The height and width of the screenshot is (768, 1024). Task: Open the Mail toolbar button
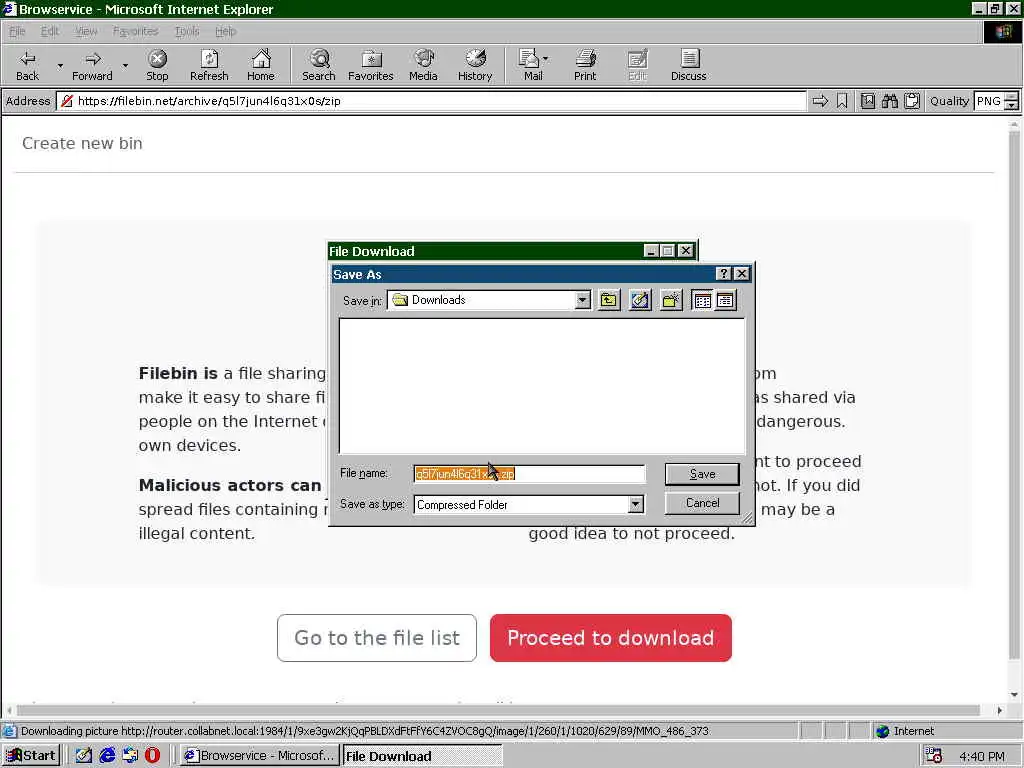530,65
